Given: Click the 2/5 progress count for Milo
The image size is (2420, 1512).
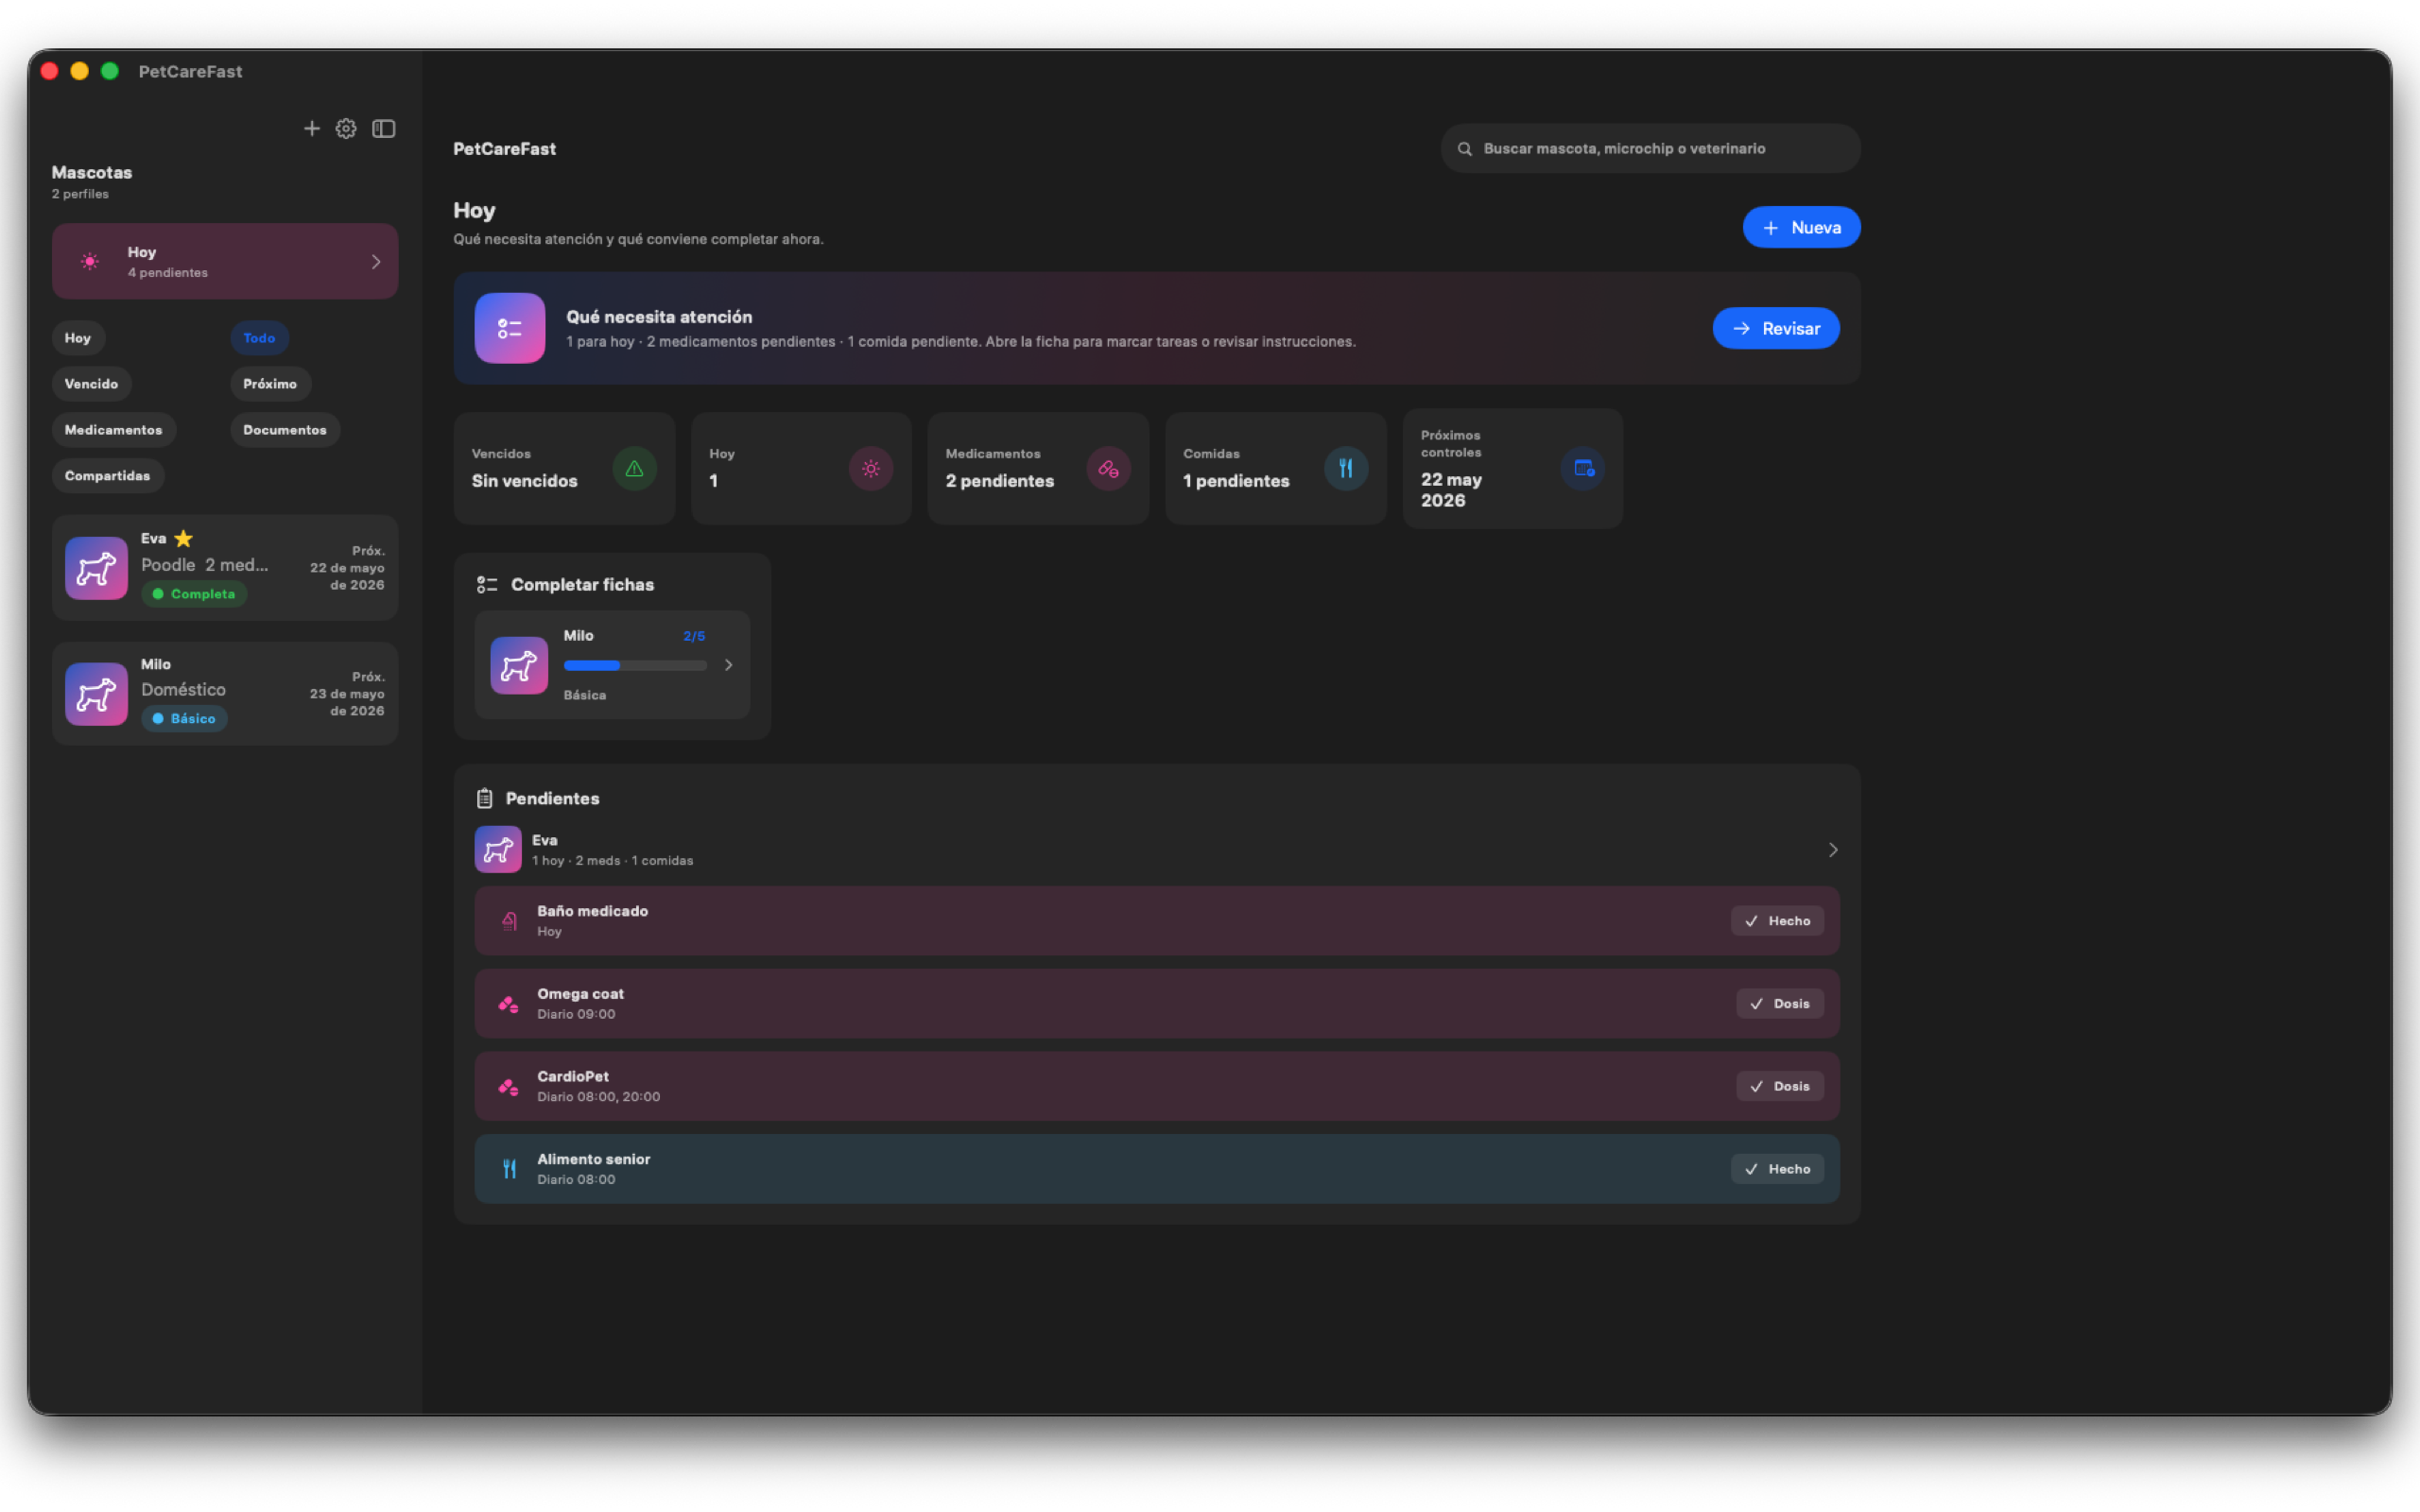Looking at the screenshot, I should 694,636.
